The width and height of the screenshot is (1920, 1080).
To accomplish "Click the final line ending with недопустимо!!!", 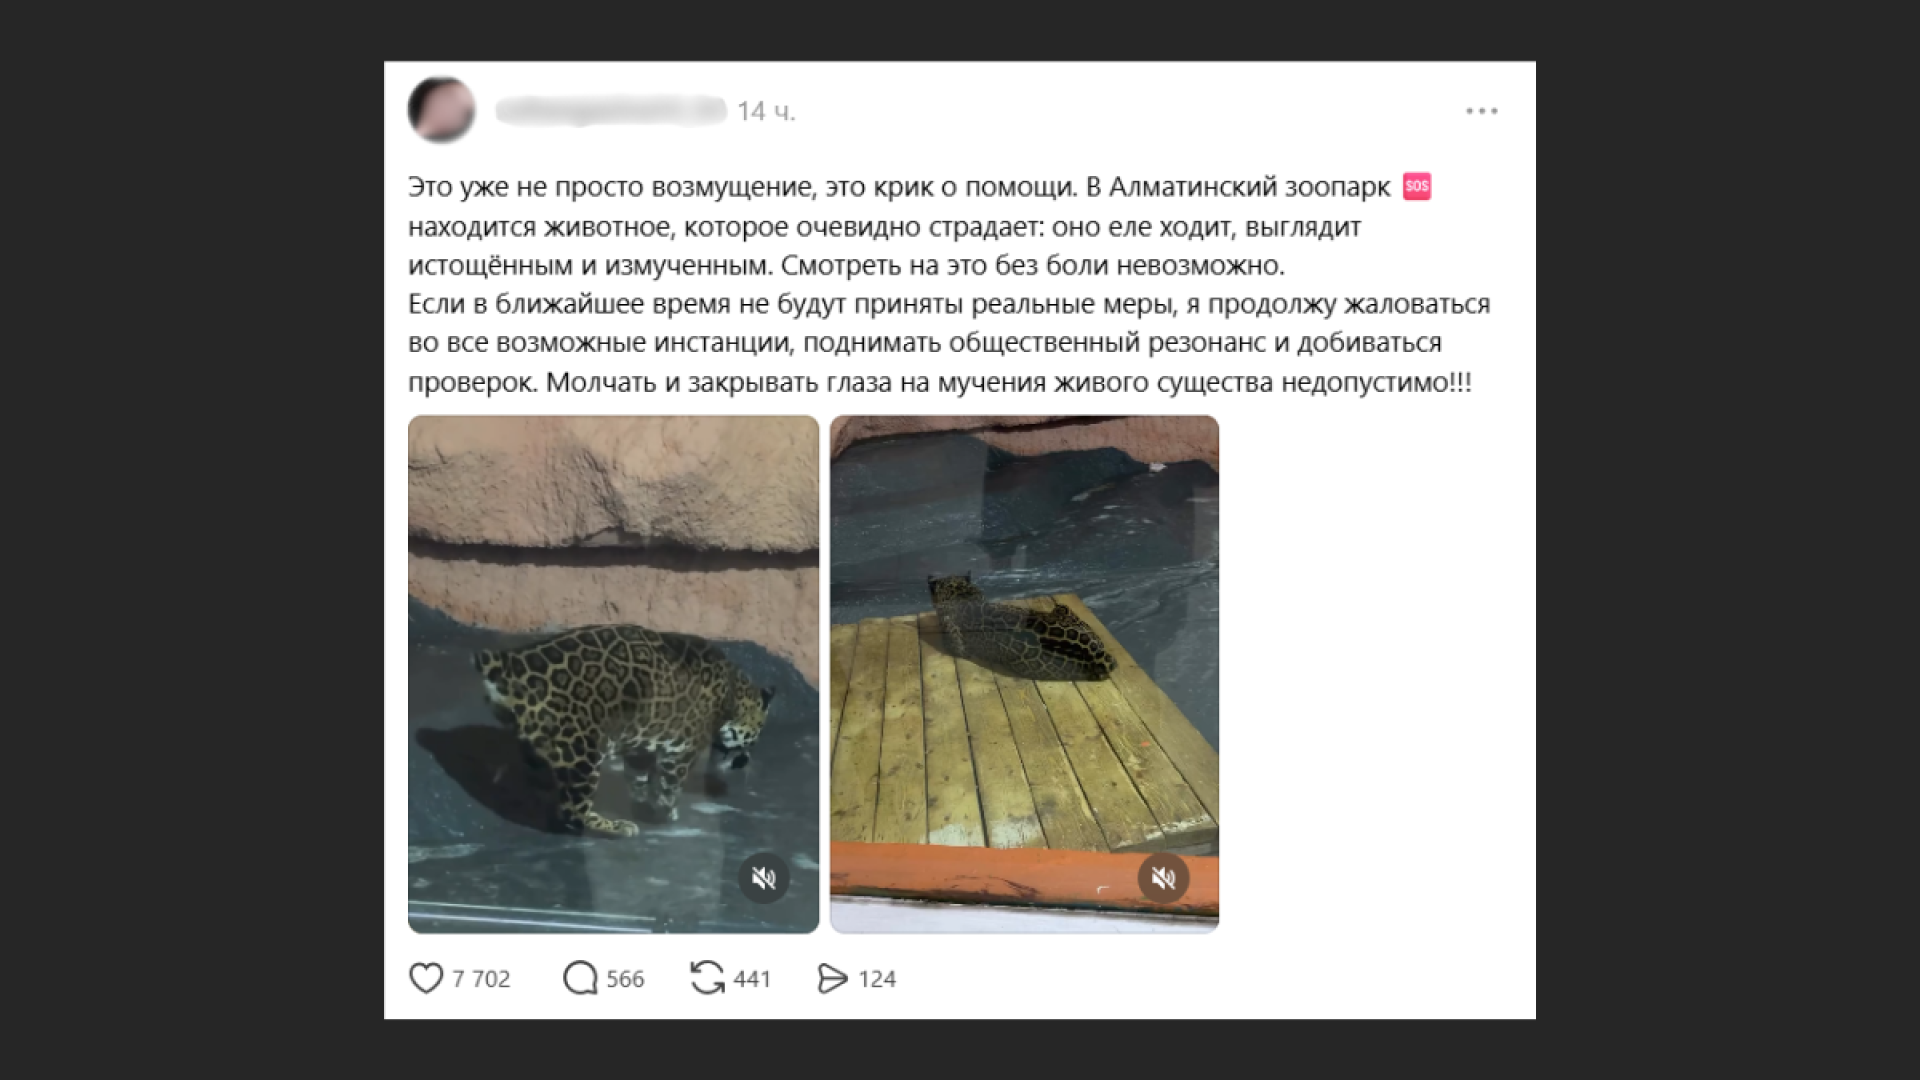I will click(940, 382).
